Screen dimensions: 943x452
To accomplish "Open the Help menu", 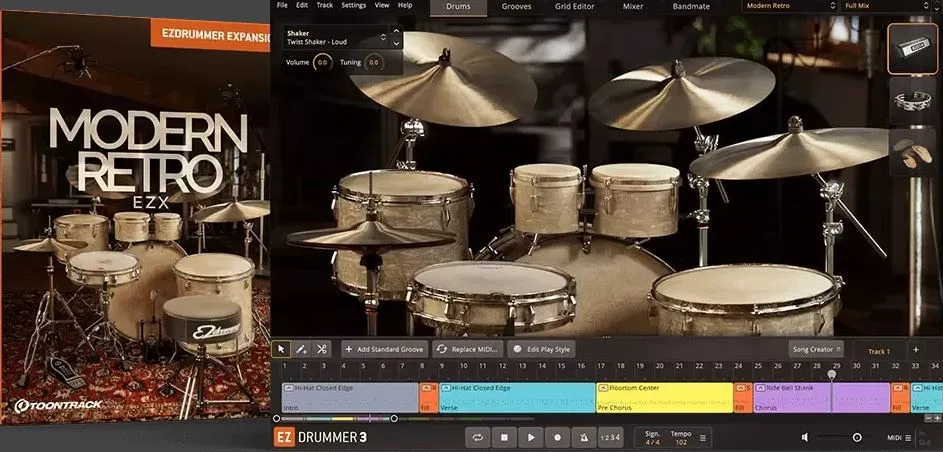I will tap(405, 5).
